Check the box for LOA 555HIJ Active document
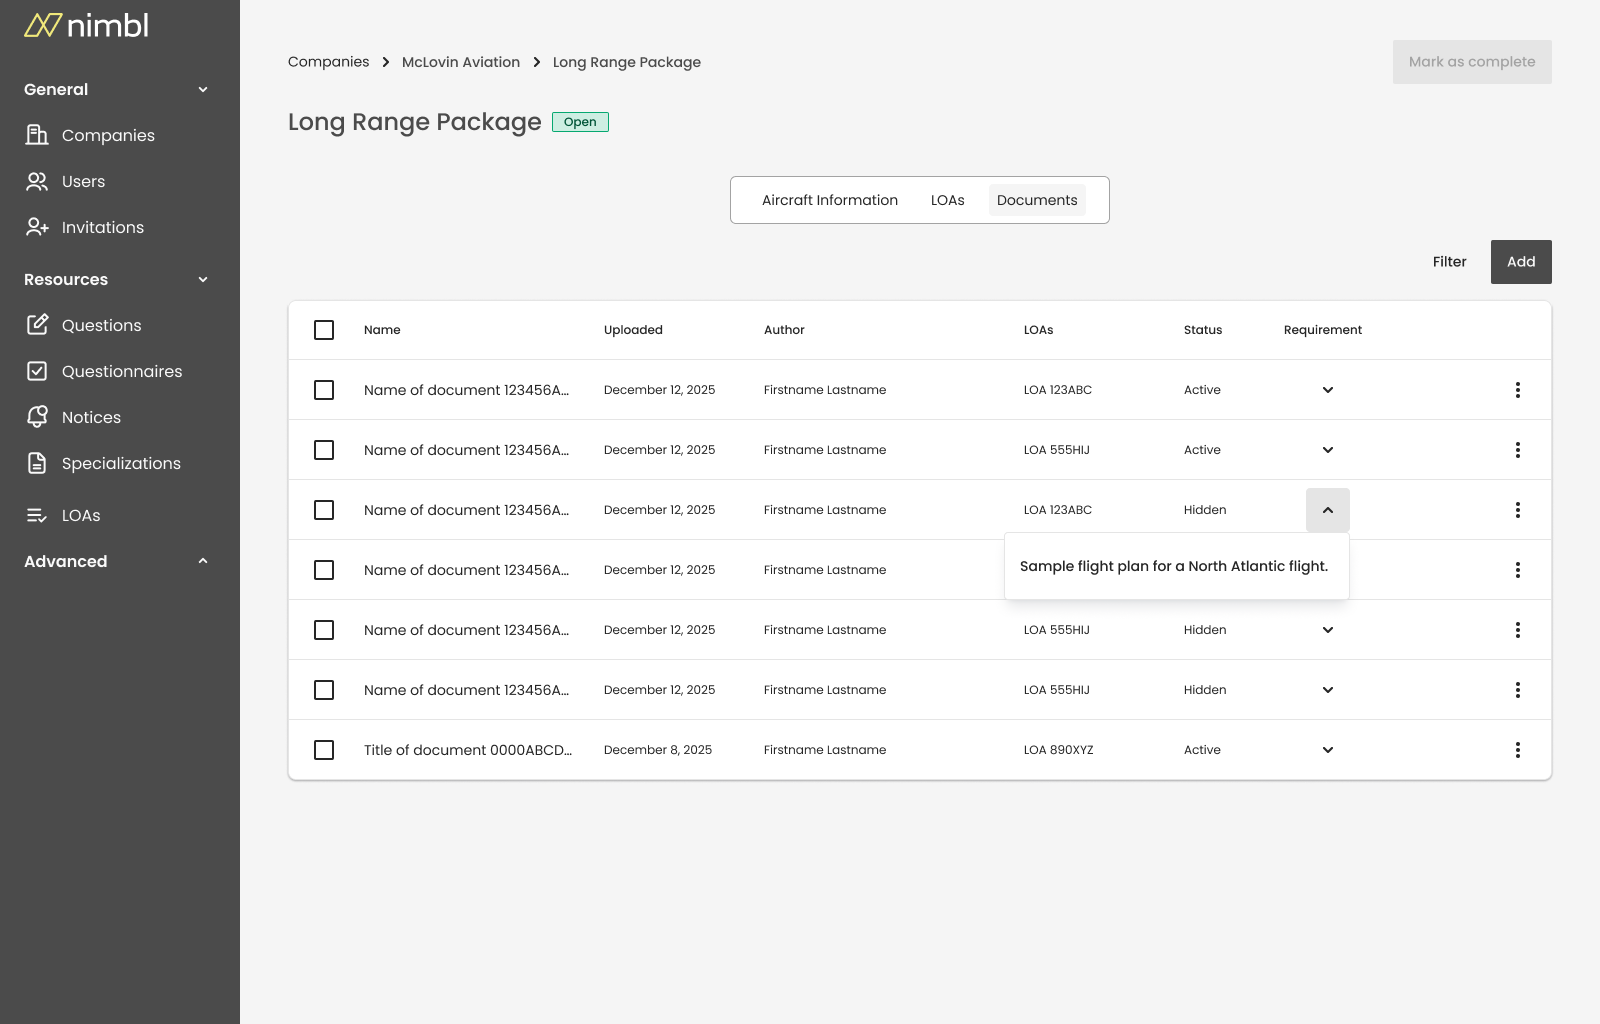 (324, 450)
